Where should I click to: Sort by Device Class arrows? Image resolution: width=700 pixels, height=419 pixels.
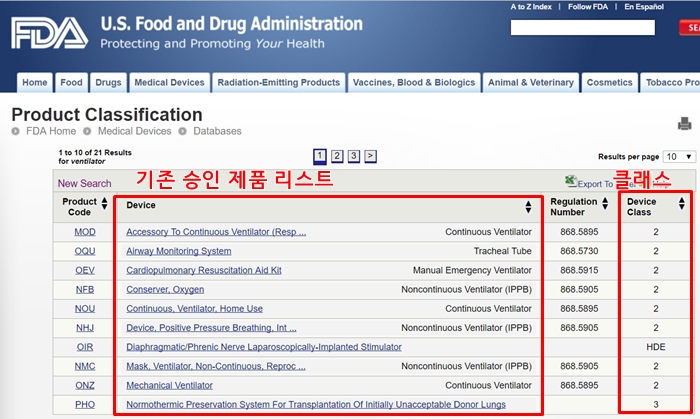(x=682, y=203)
